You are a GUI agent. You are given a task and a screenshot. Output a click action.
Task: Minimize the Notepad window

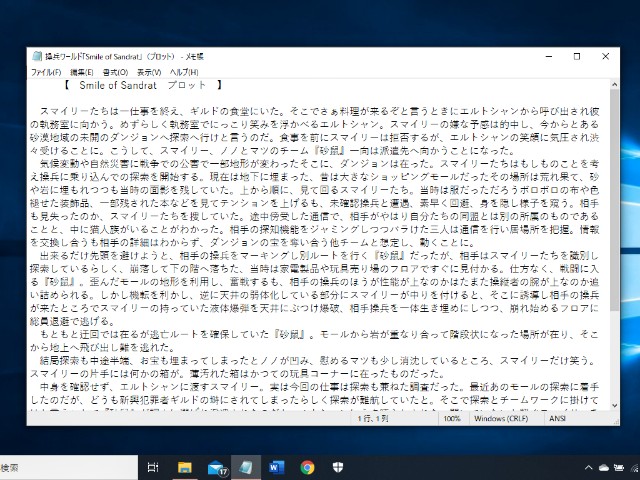[549, 56]
